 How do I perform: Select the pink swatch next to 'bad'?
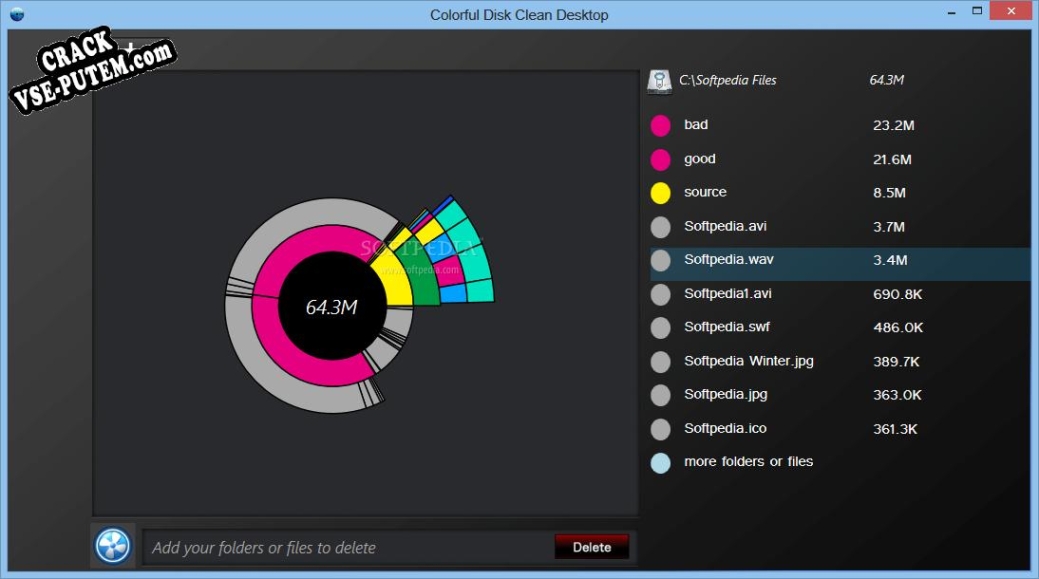click(x=661, y=125)
